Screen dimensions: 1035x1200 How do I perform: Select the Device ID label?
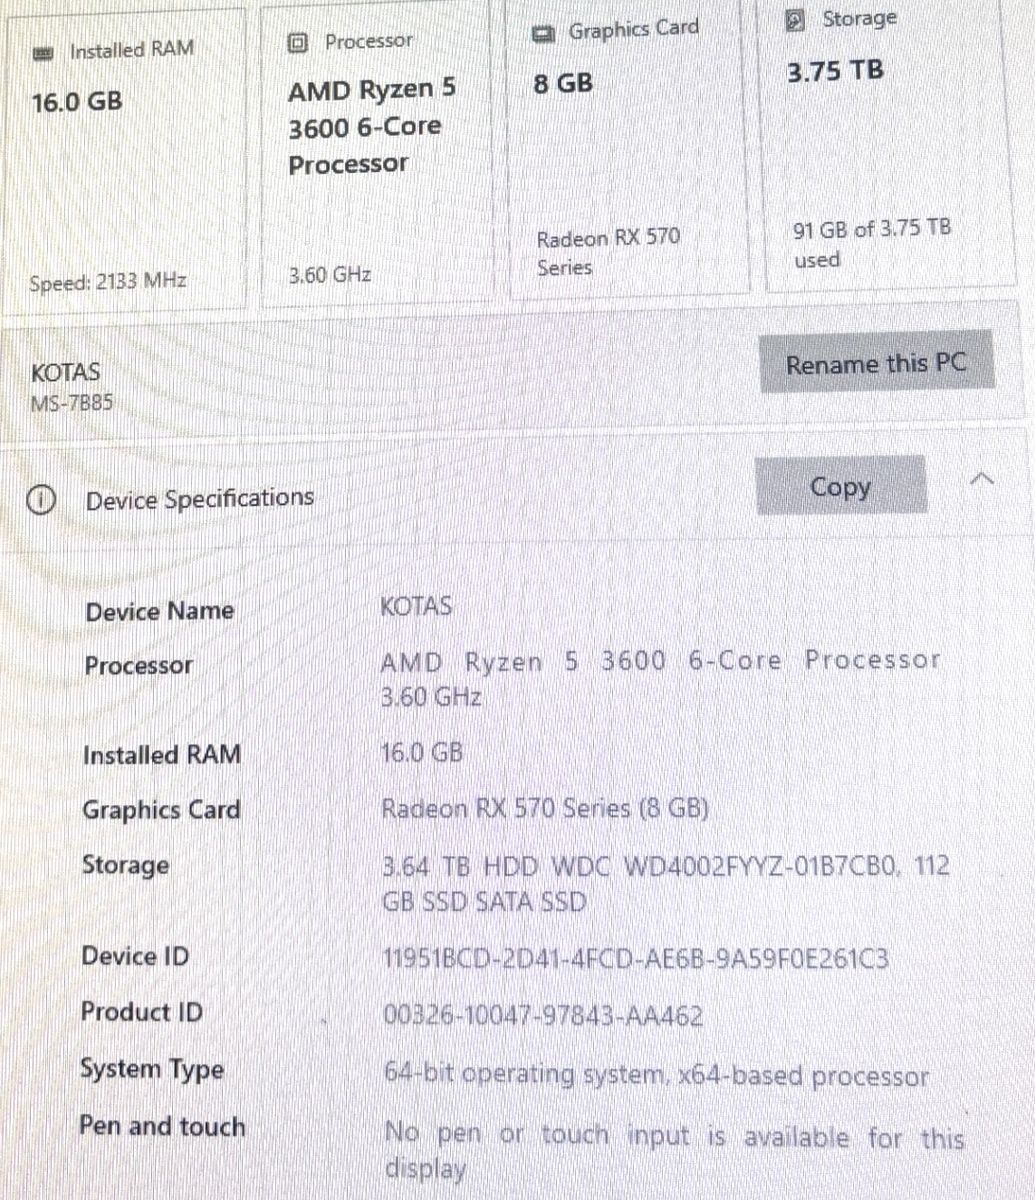pos(135,957)
